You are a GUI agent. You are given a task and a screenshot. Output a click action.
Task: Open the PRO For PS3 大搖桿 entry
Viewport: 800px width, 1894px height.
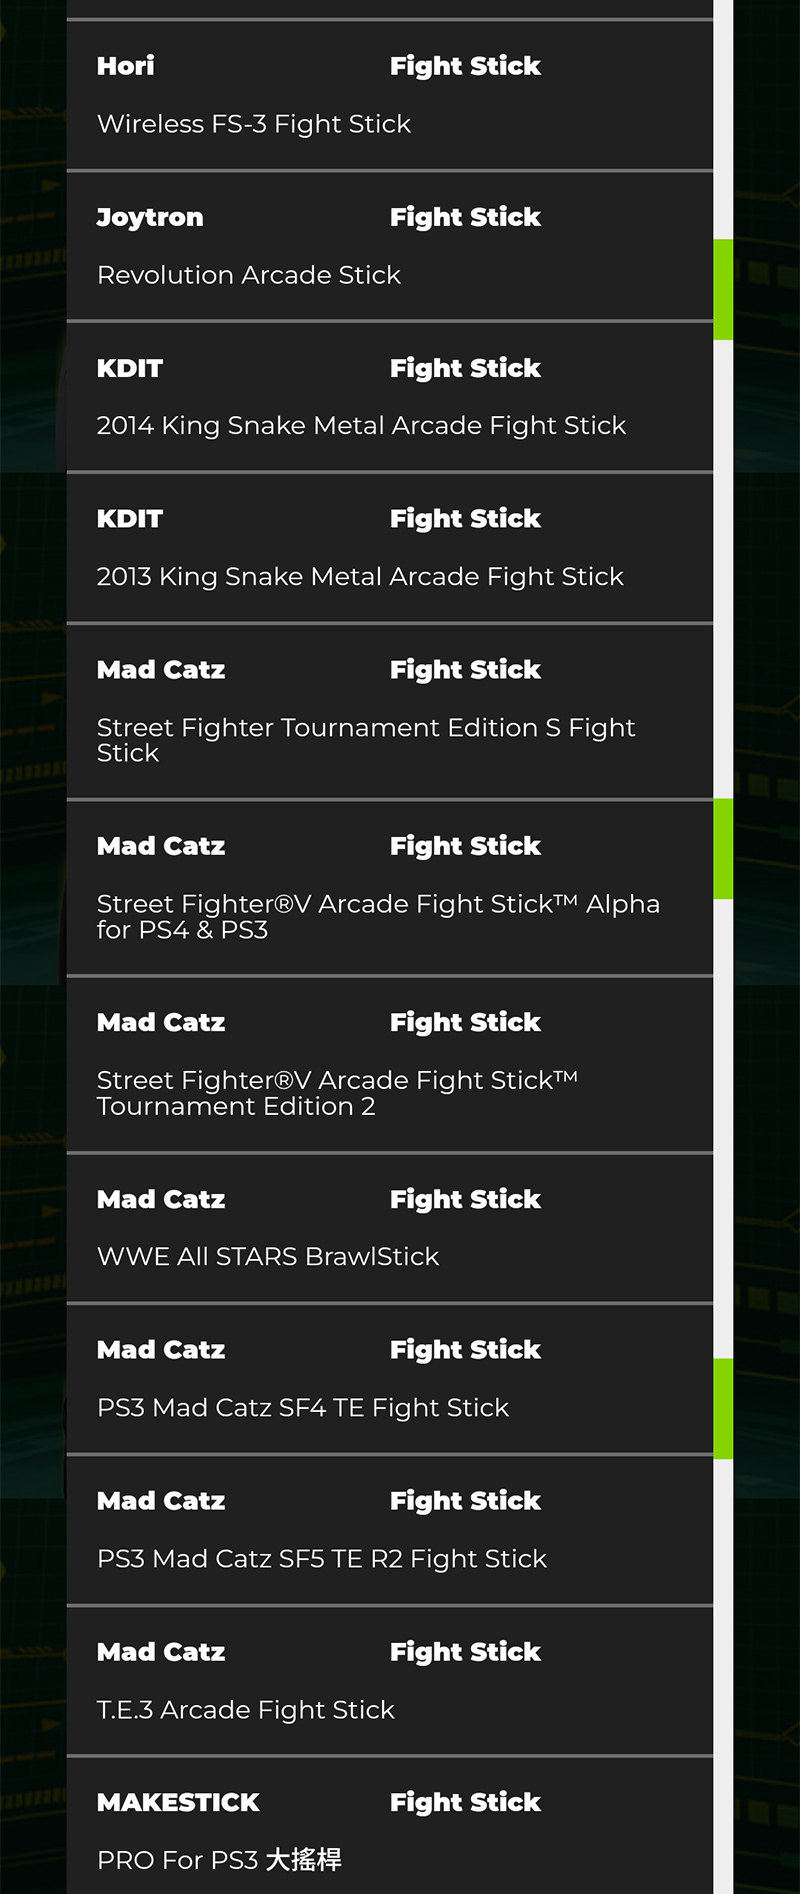coord(219,1860)
